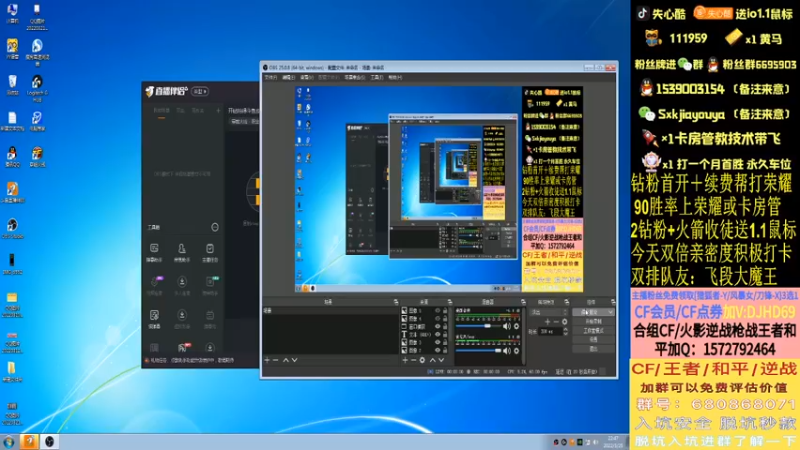Click the start recording button in Controls
Viewport: 800px width, 450px height.
(593, 321)
